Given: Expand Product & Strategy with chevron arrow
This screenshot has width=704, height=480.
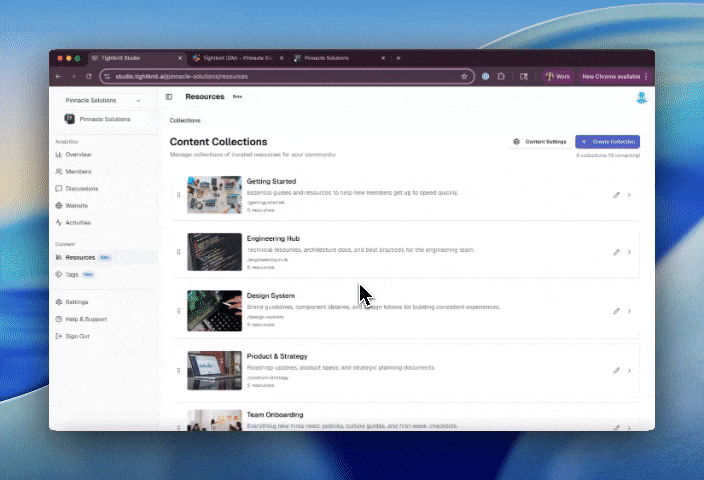Looking at the screenshot, I should [629, 370].
